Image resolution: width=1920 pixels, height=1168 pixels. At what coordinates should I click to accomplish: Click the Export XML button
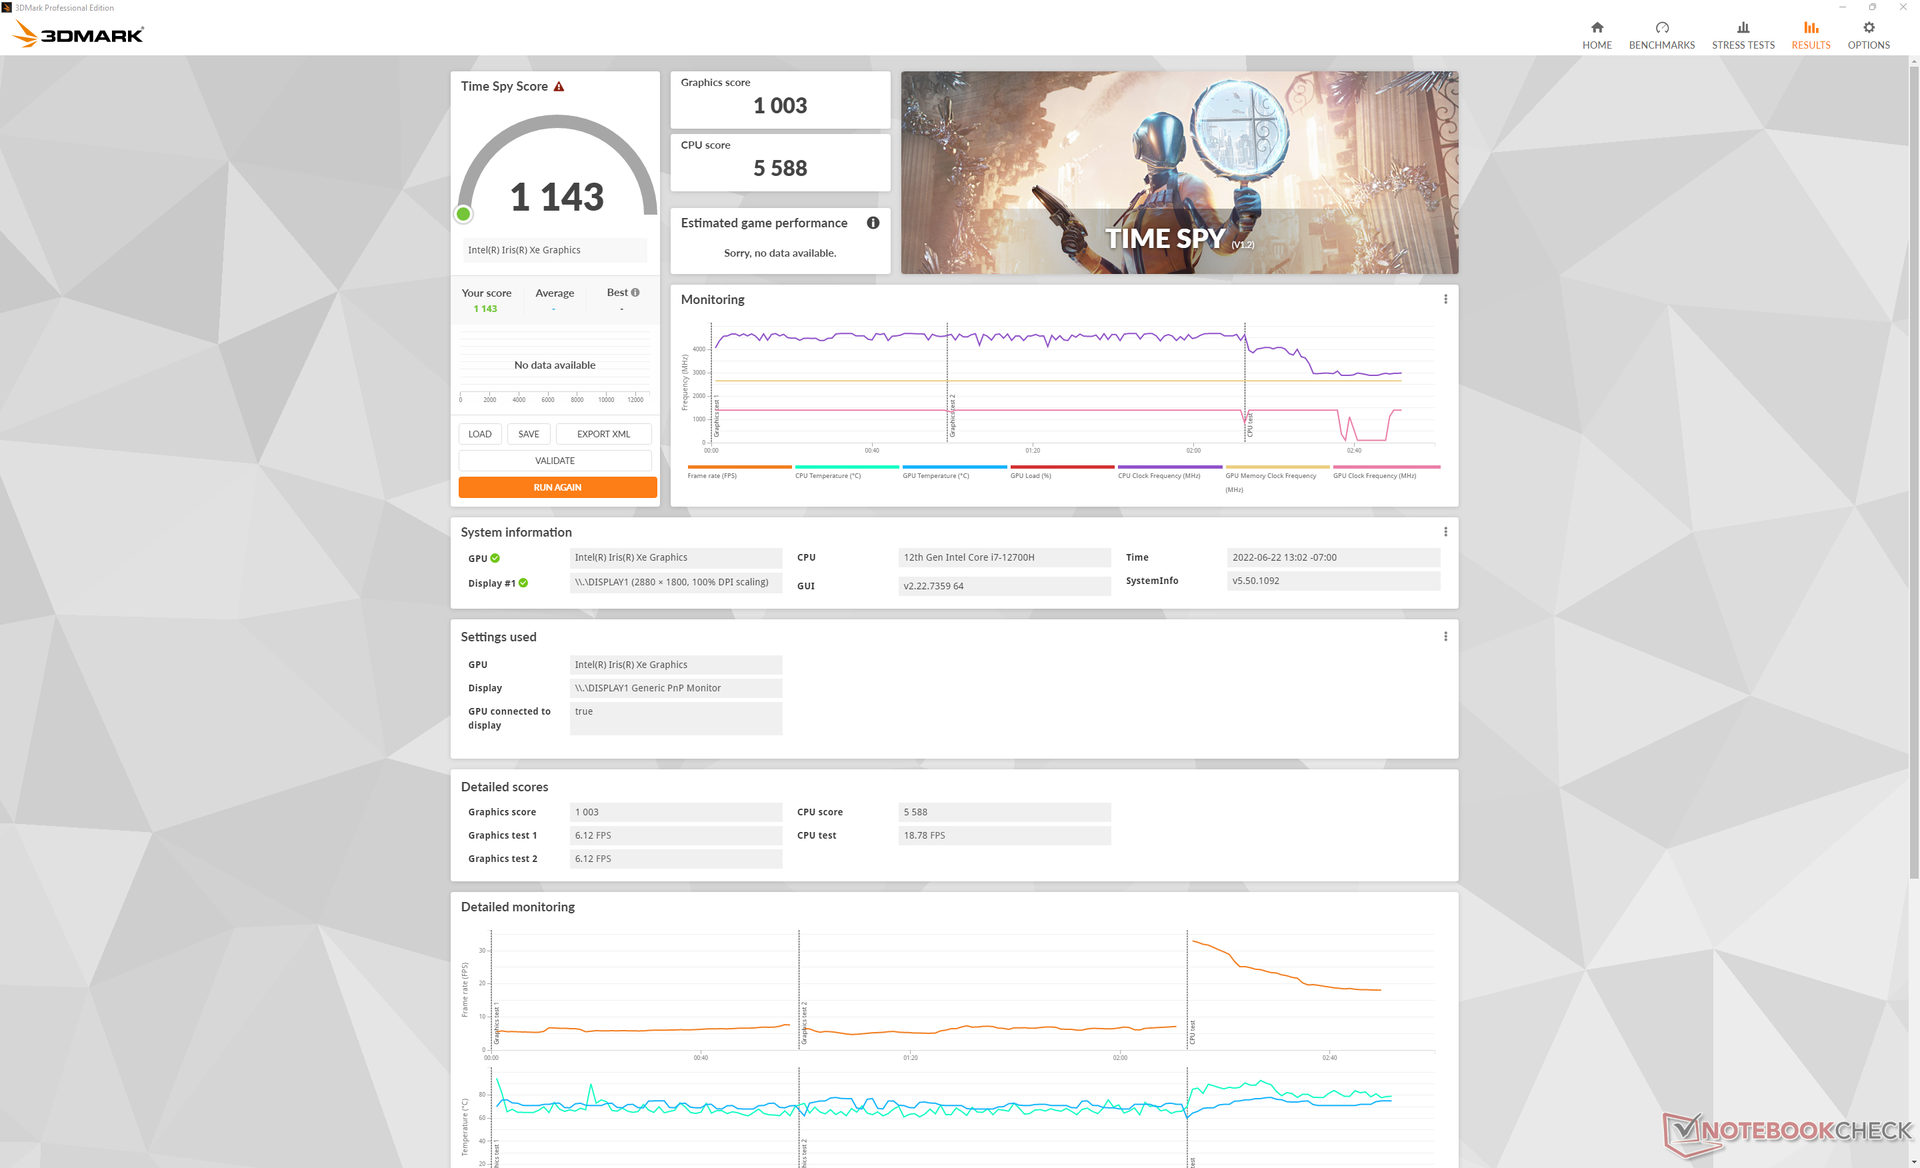coord(603,434)
